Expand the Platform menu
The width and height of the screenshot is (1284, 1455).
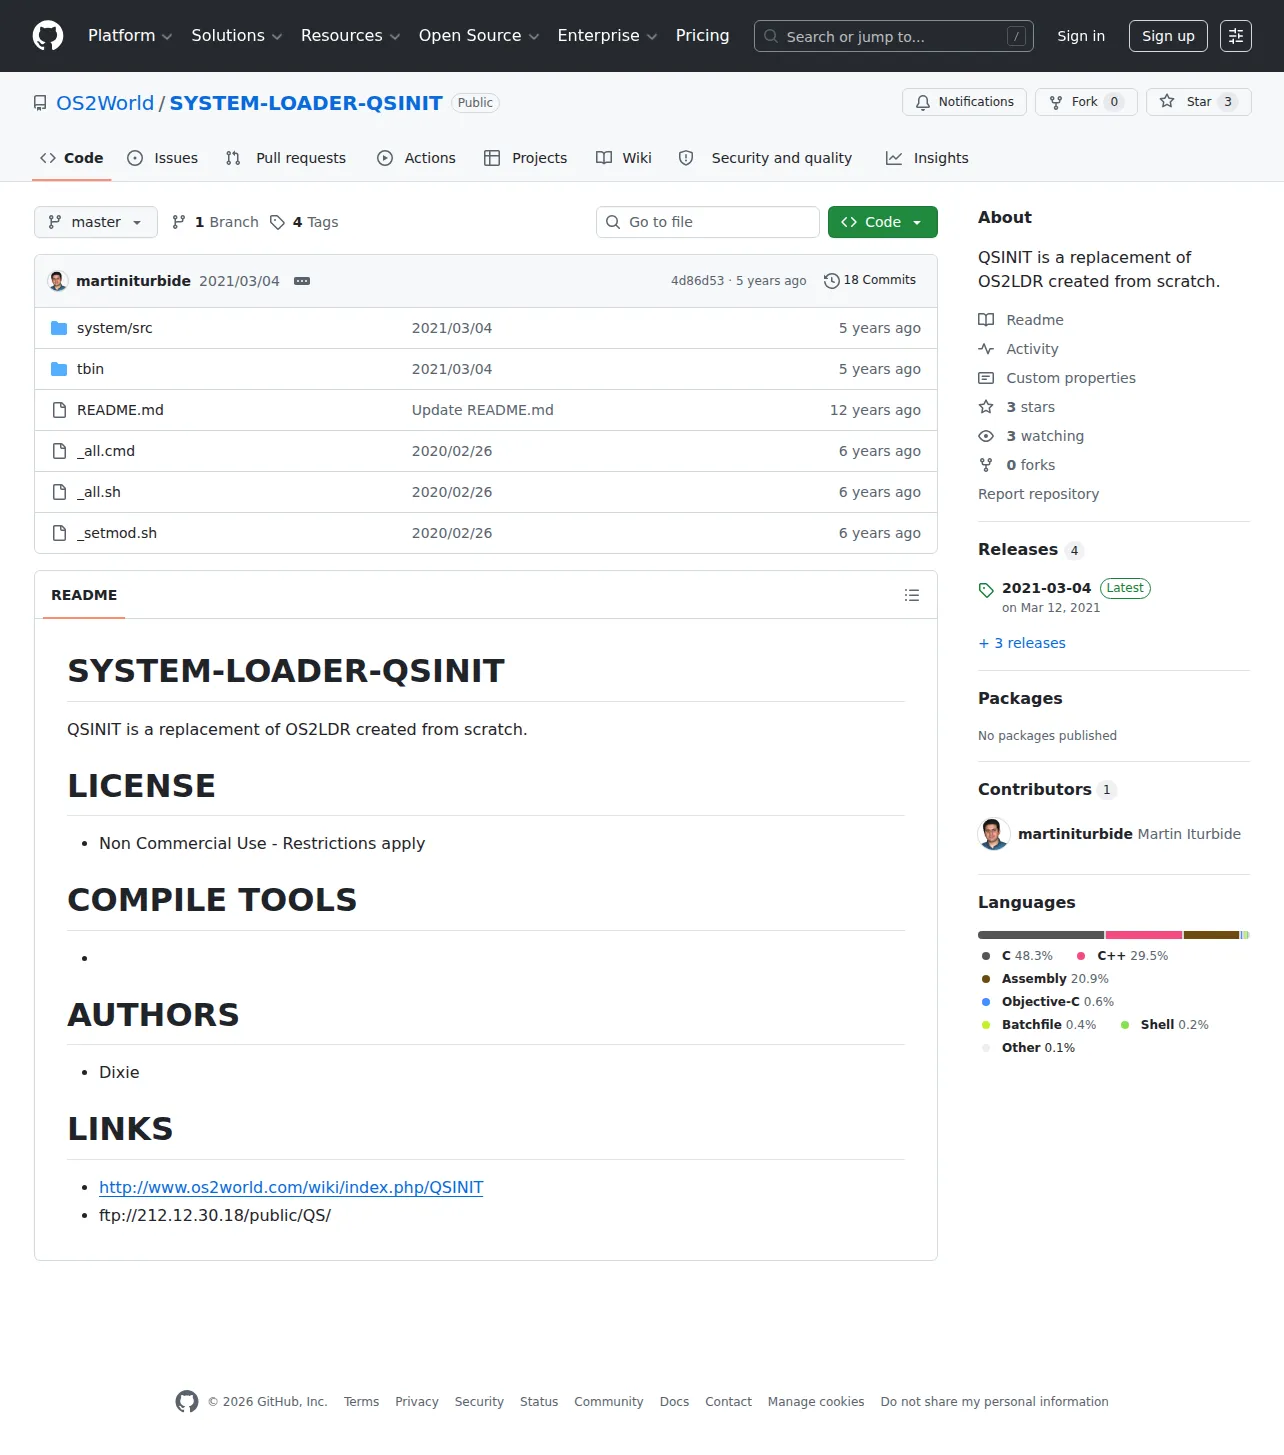click(x=130, y=36)
